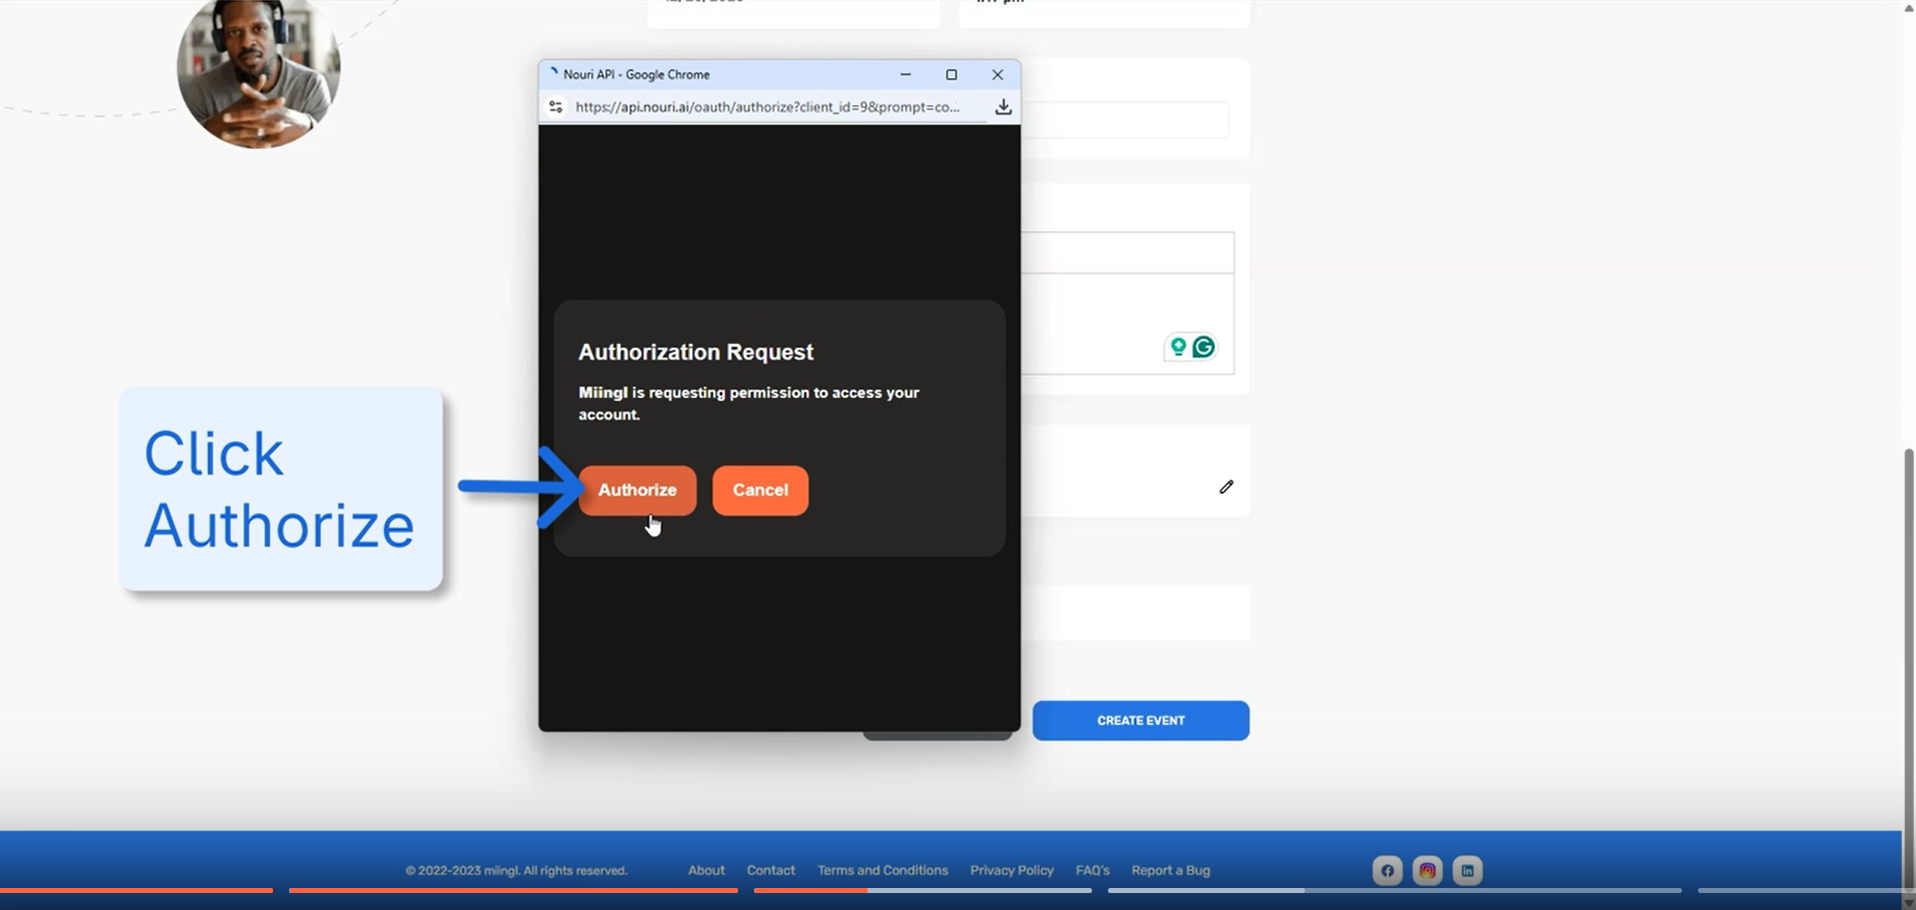Open the LinkedIn icon in the footer
This screenshot has height=910, width=1916.
[x=1467, y=871]
